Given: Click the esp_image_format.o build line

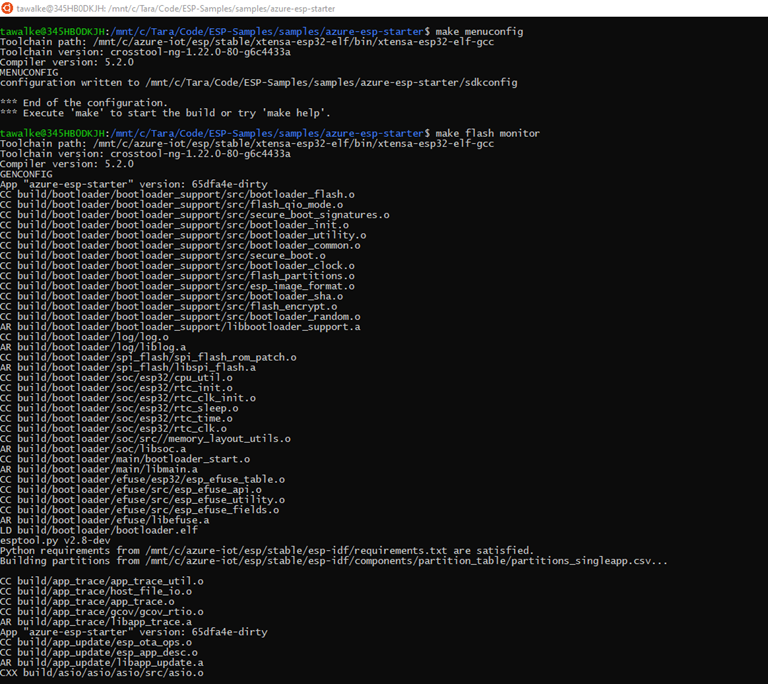Looking at the screenshot, I should [177, 286].
